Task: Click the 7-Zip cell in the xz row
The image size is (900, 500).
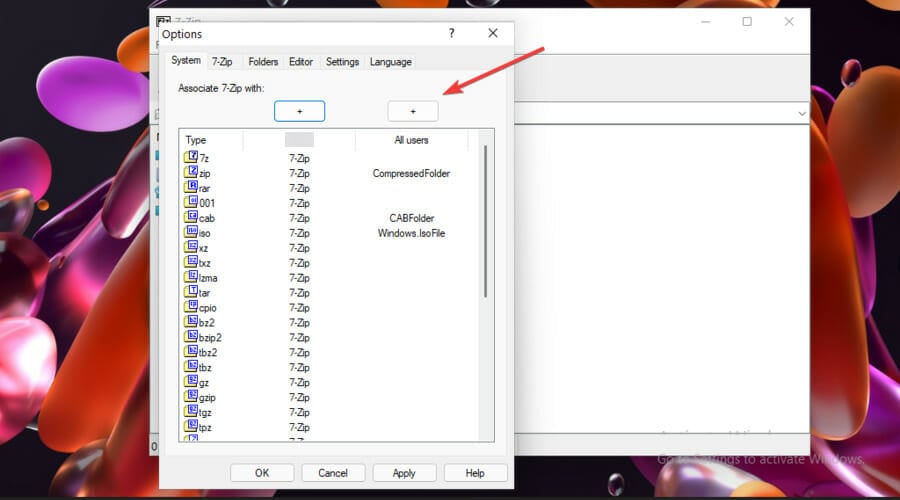Action: tap(300, 248)
